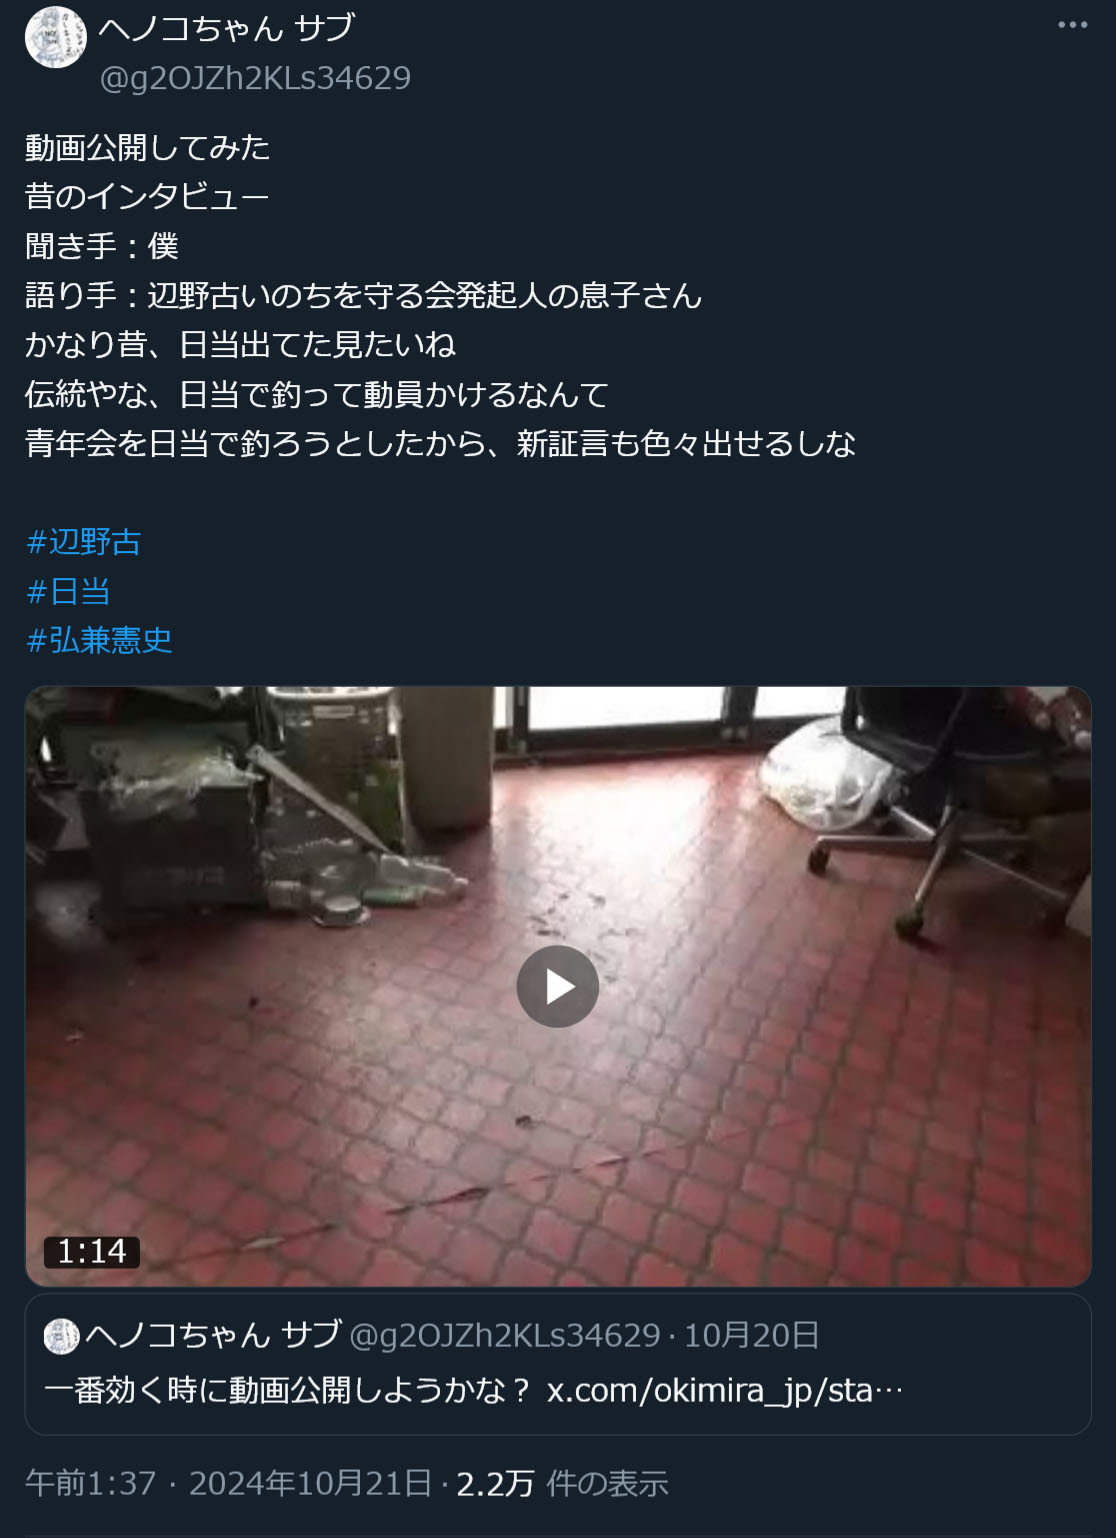Open the ヘノコちゃん サブ display name at top
This screenshot has width=1116, height=1538.
[227, 28]
